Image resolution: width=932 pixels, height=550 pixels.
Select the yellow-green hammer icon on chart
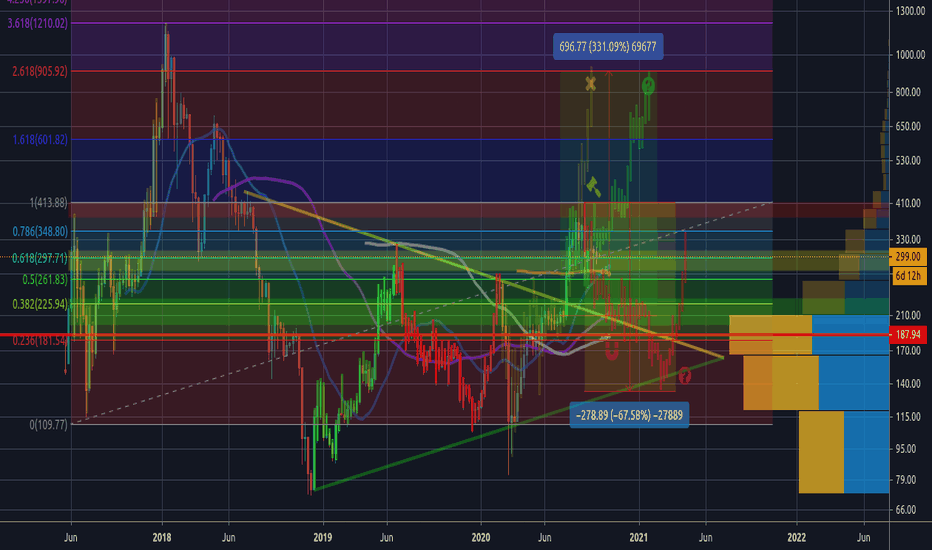593,186
